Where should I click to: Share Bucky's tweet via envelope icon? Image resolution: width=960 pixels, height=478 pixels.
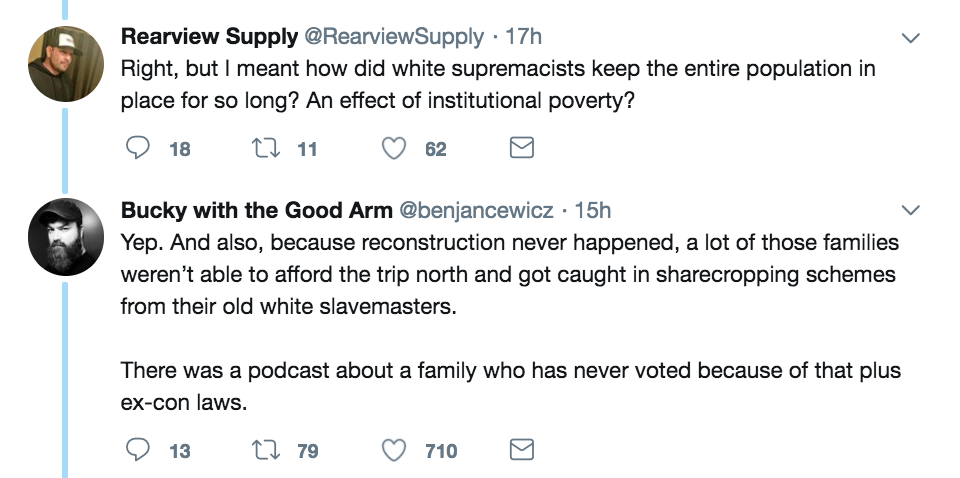click(x=522, y=451)
